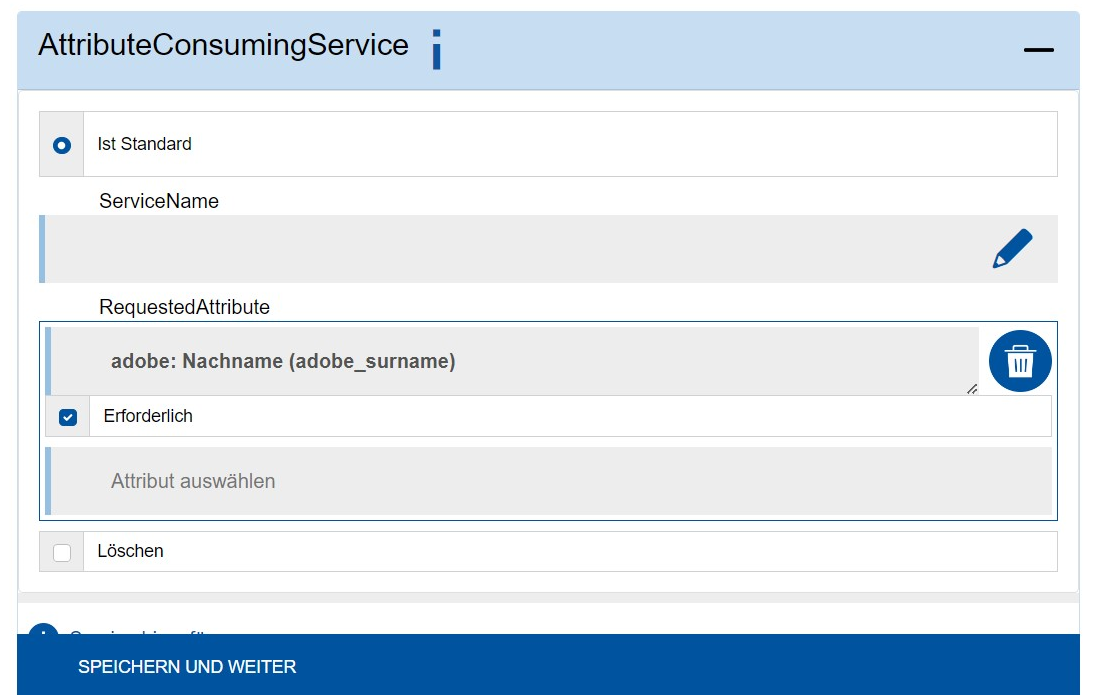
Task: Click the textarea resize handle
Action: (972, 390)
